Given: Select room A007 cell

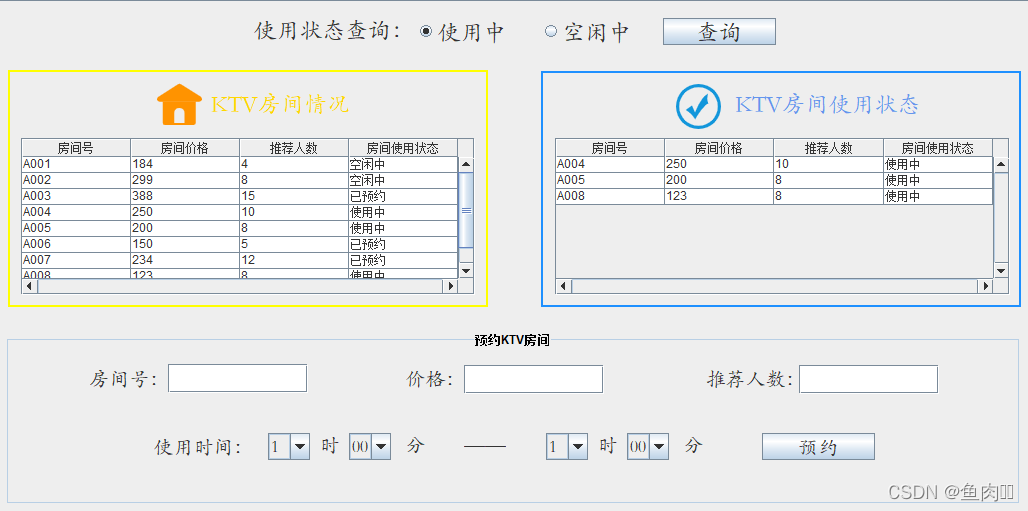Looking at the screenshot, I should 76,260.
